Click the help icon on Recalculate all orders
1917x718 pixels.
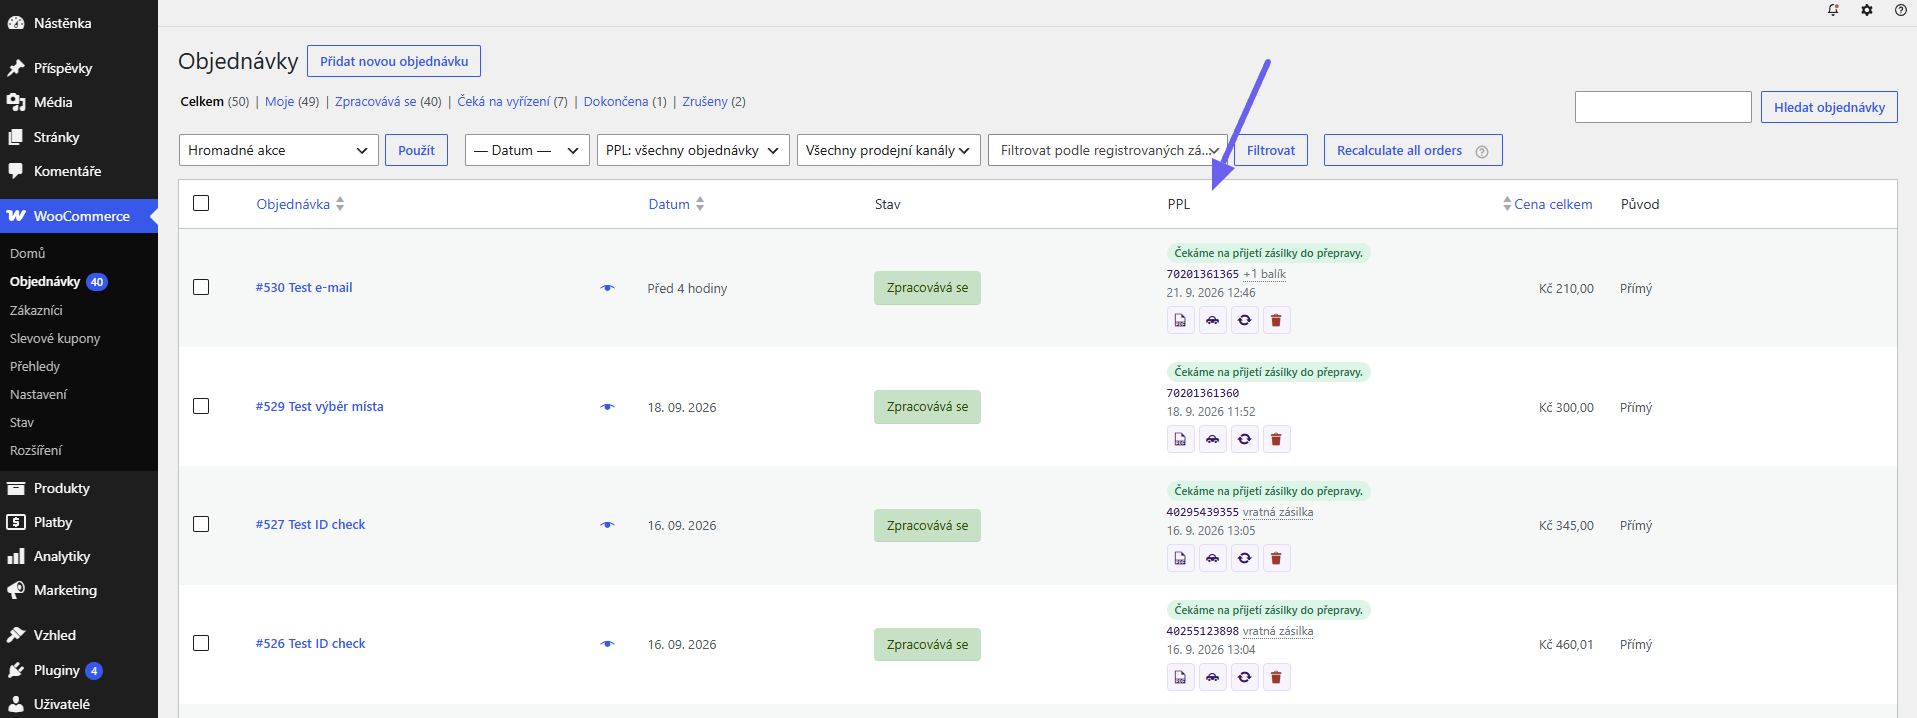point(1482,151)
